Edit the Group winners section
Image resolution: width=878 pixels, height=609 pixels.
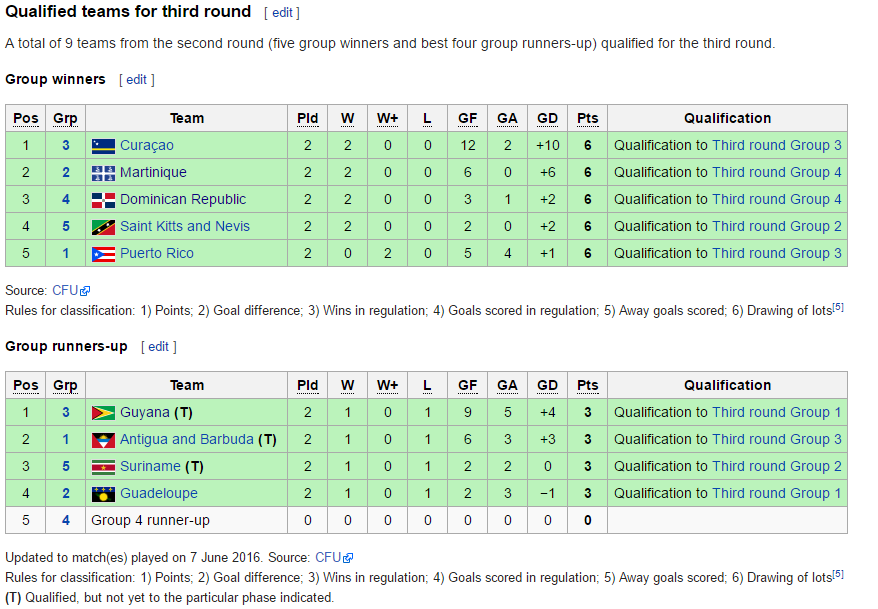136,80
